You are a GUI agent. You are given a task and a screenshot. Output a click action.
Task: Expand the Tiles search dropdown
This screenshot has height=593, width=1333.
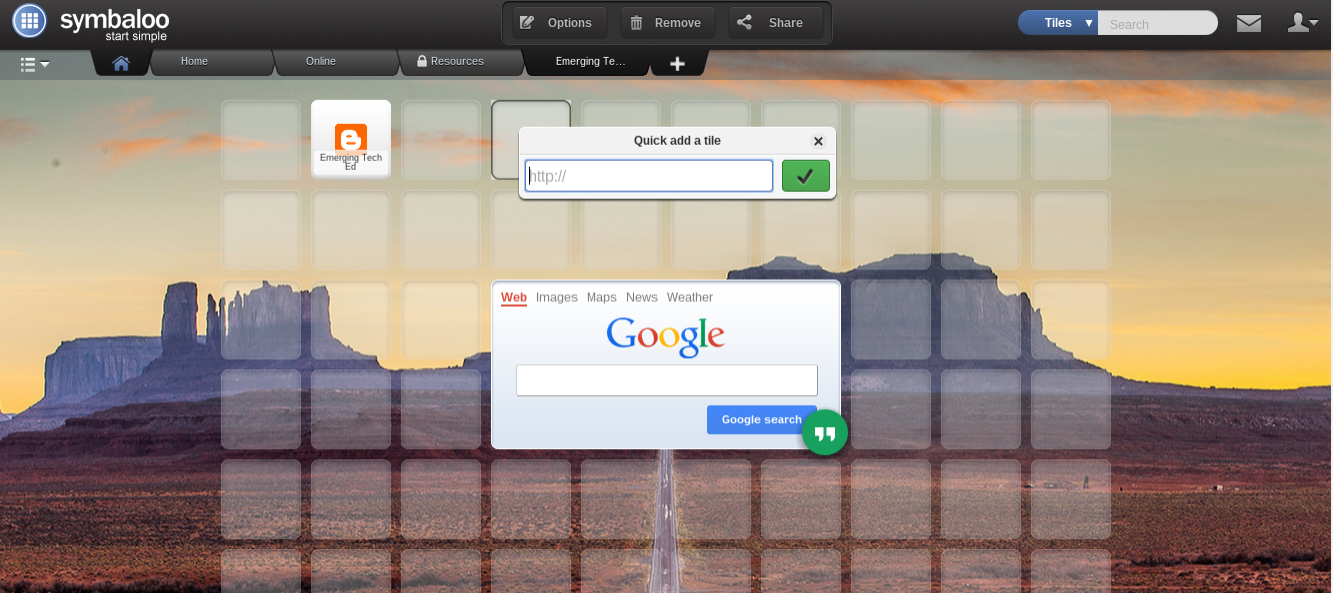[1058, 23]
